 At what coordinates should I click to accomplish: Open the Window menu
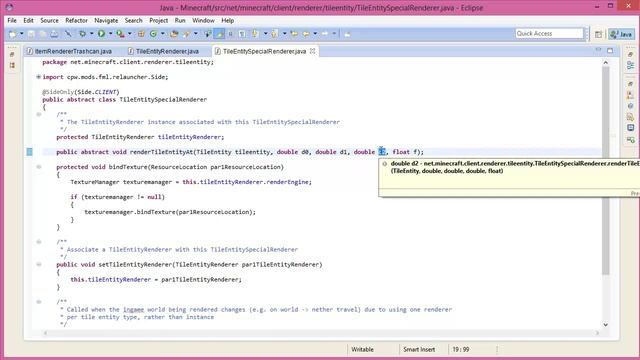click(203, 20)
